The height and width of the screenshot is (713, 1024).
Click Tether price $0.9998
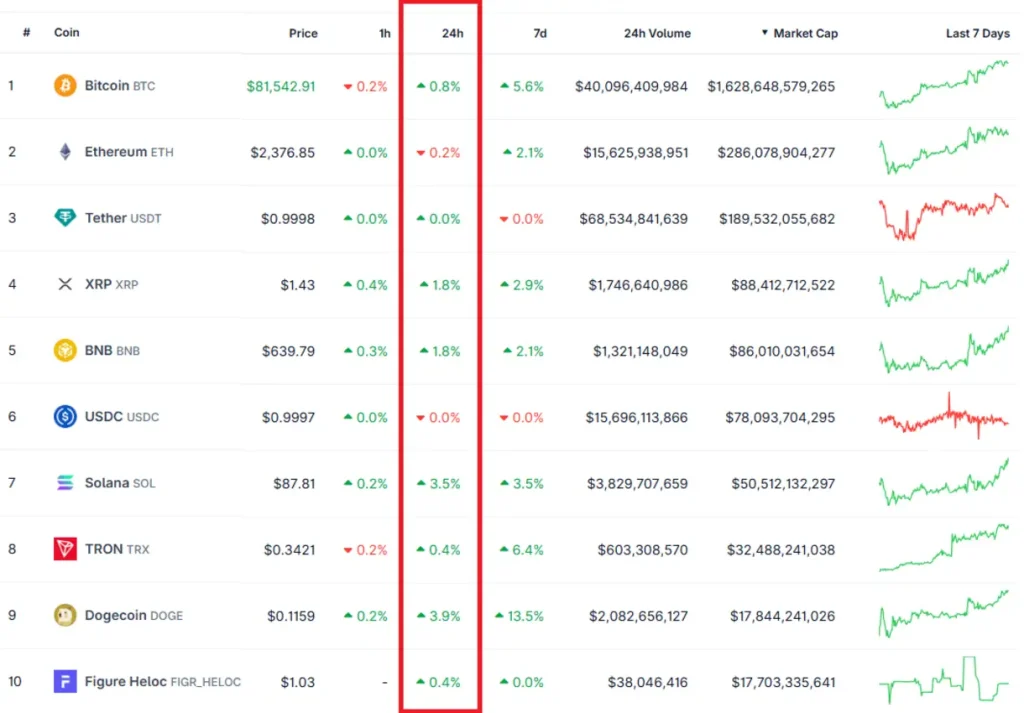click(288, 219)
